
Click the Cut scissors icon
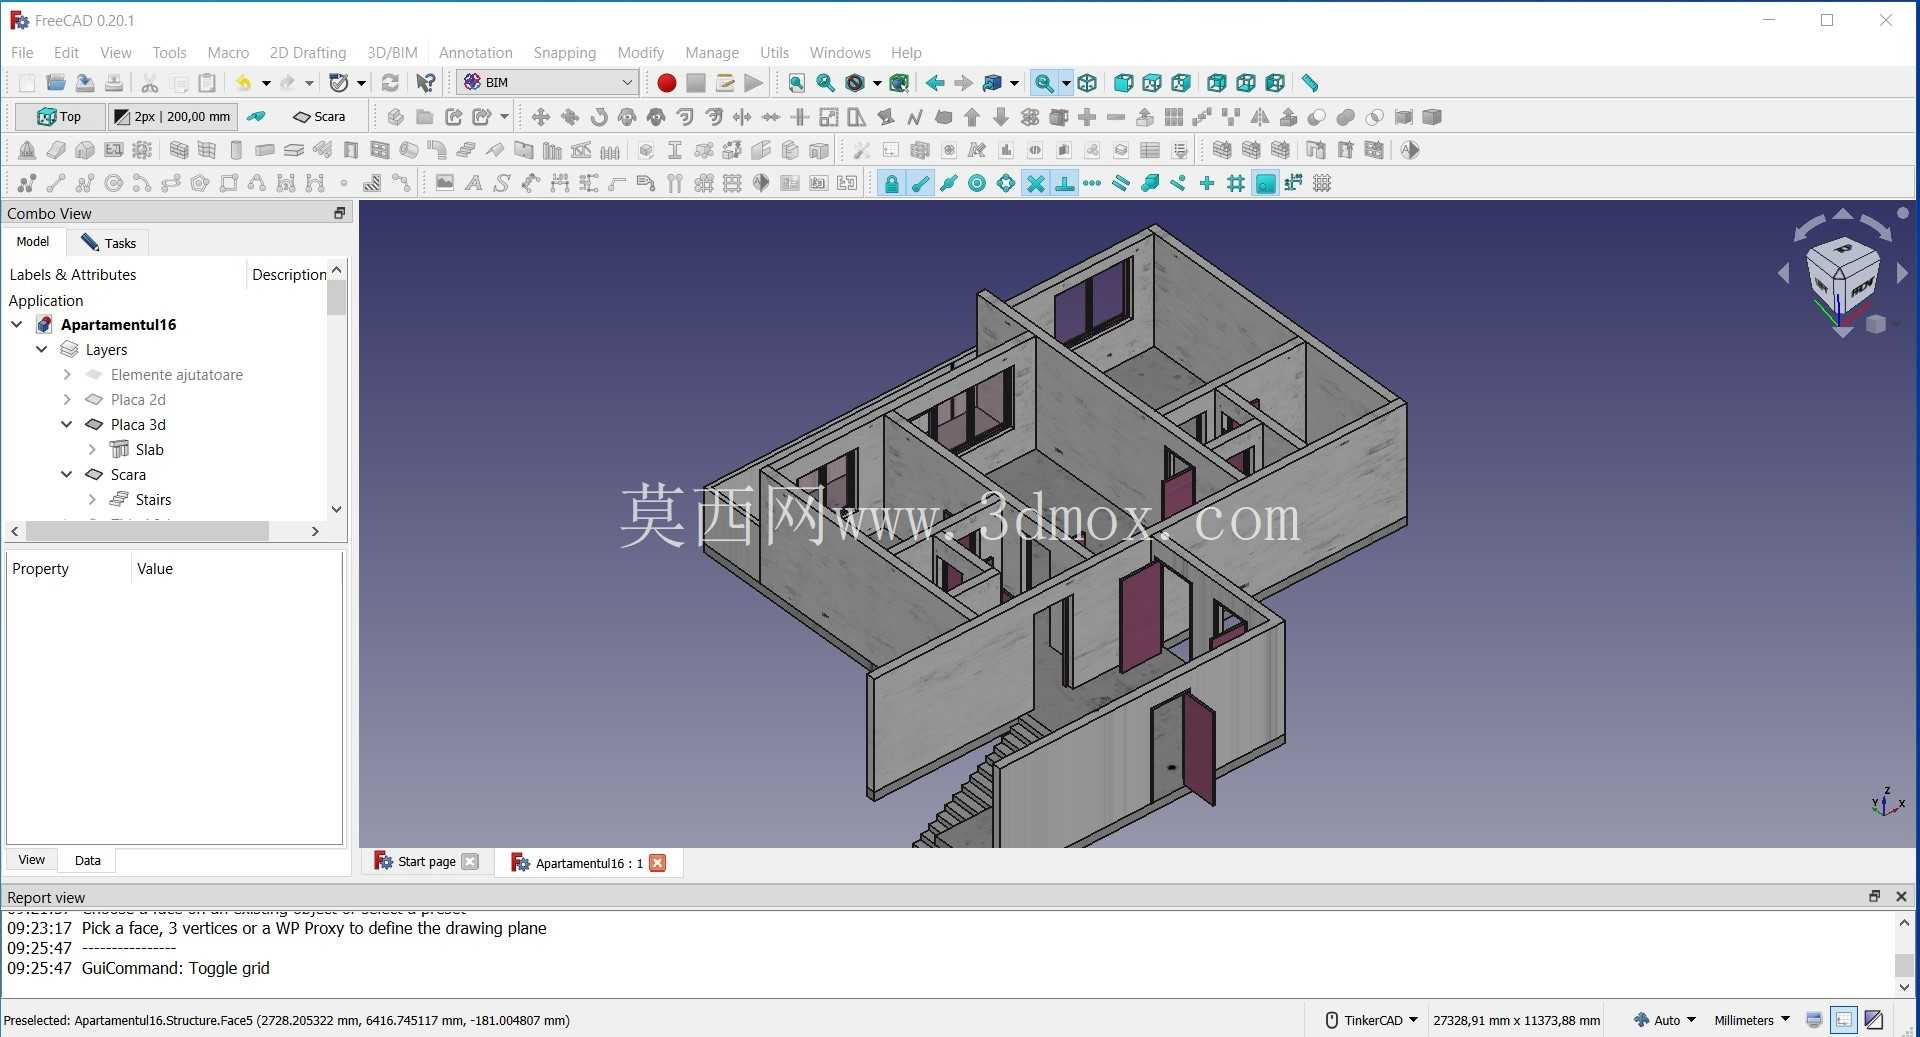click(150, 83)
